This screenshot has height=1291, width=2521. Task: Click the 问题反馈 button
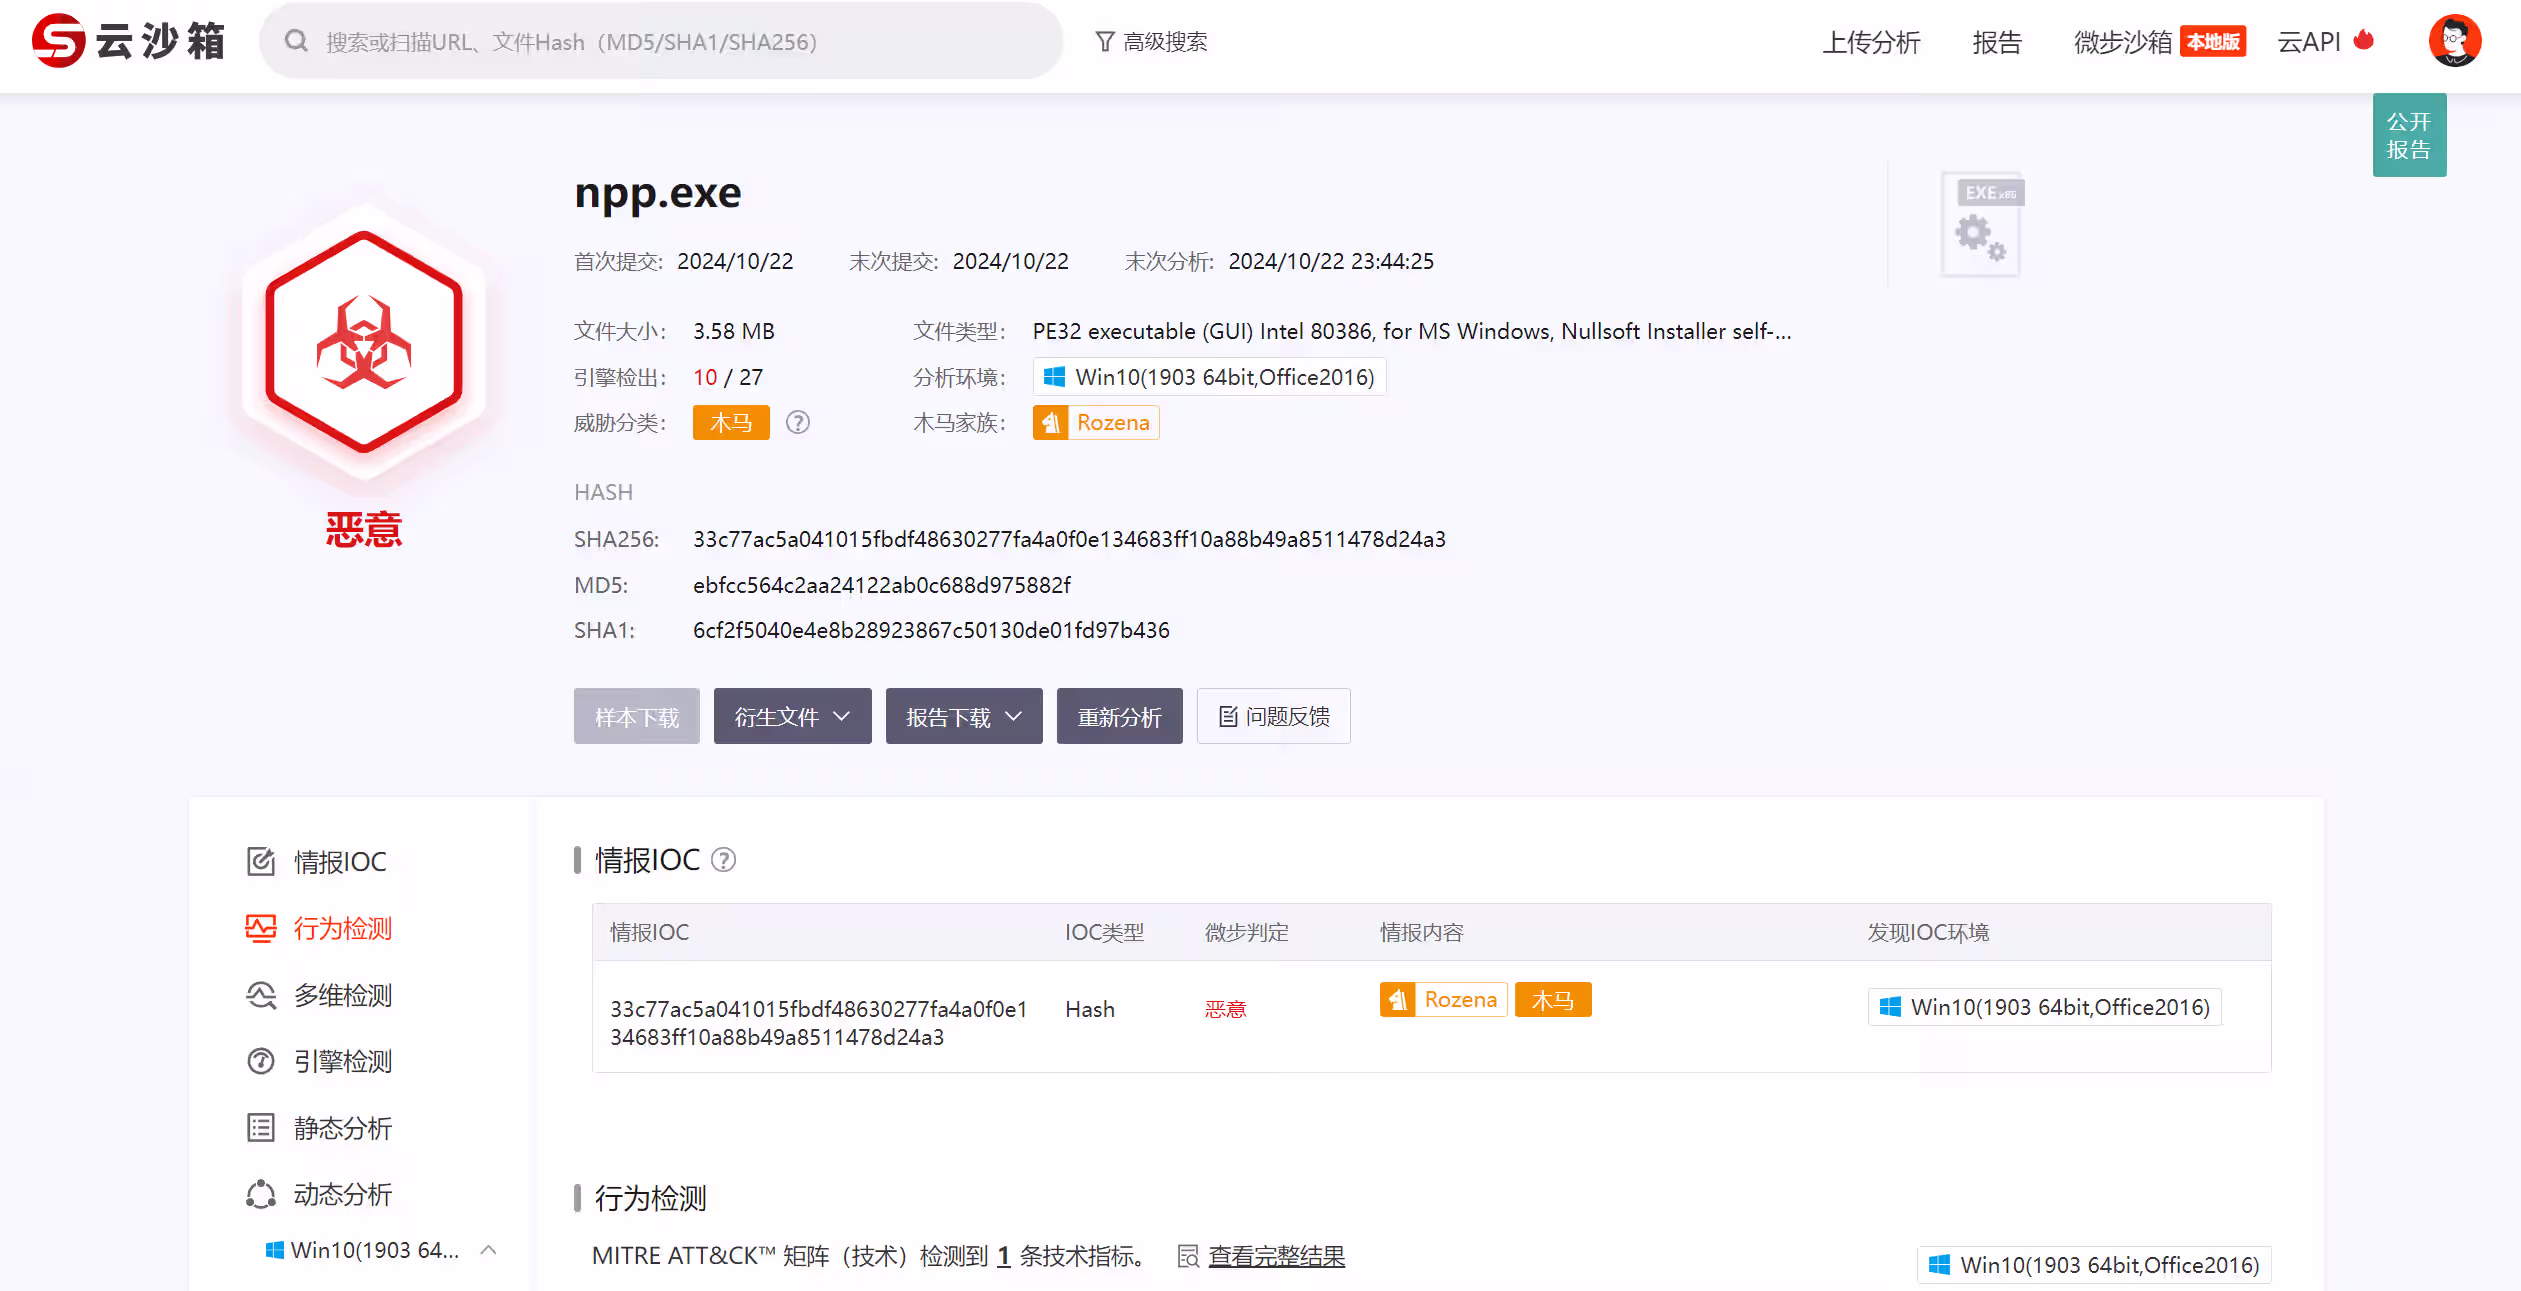1273,716
